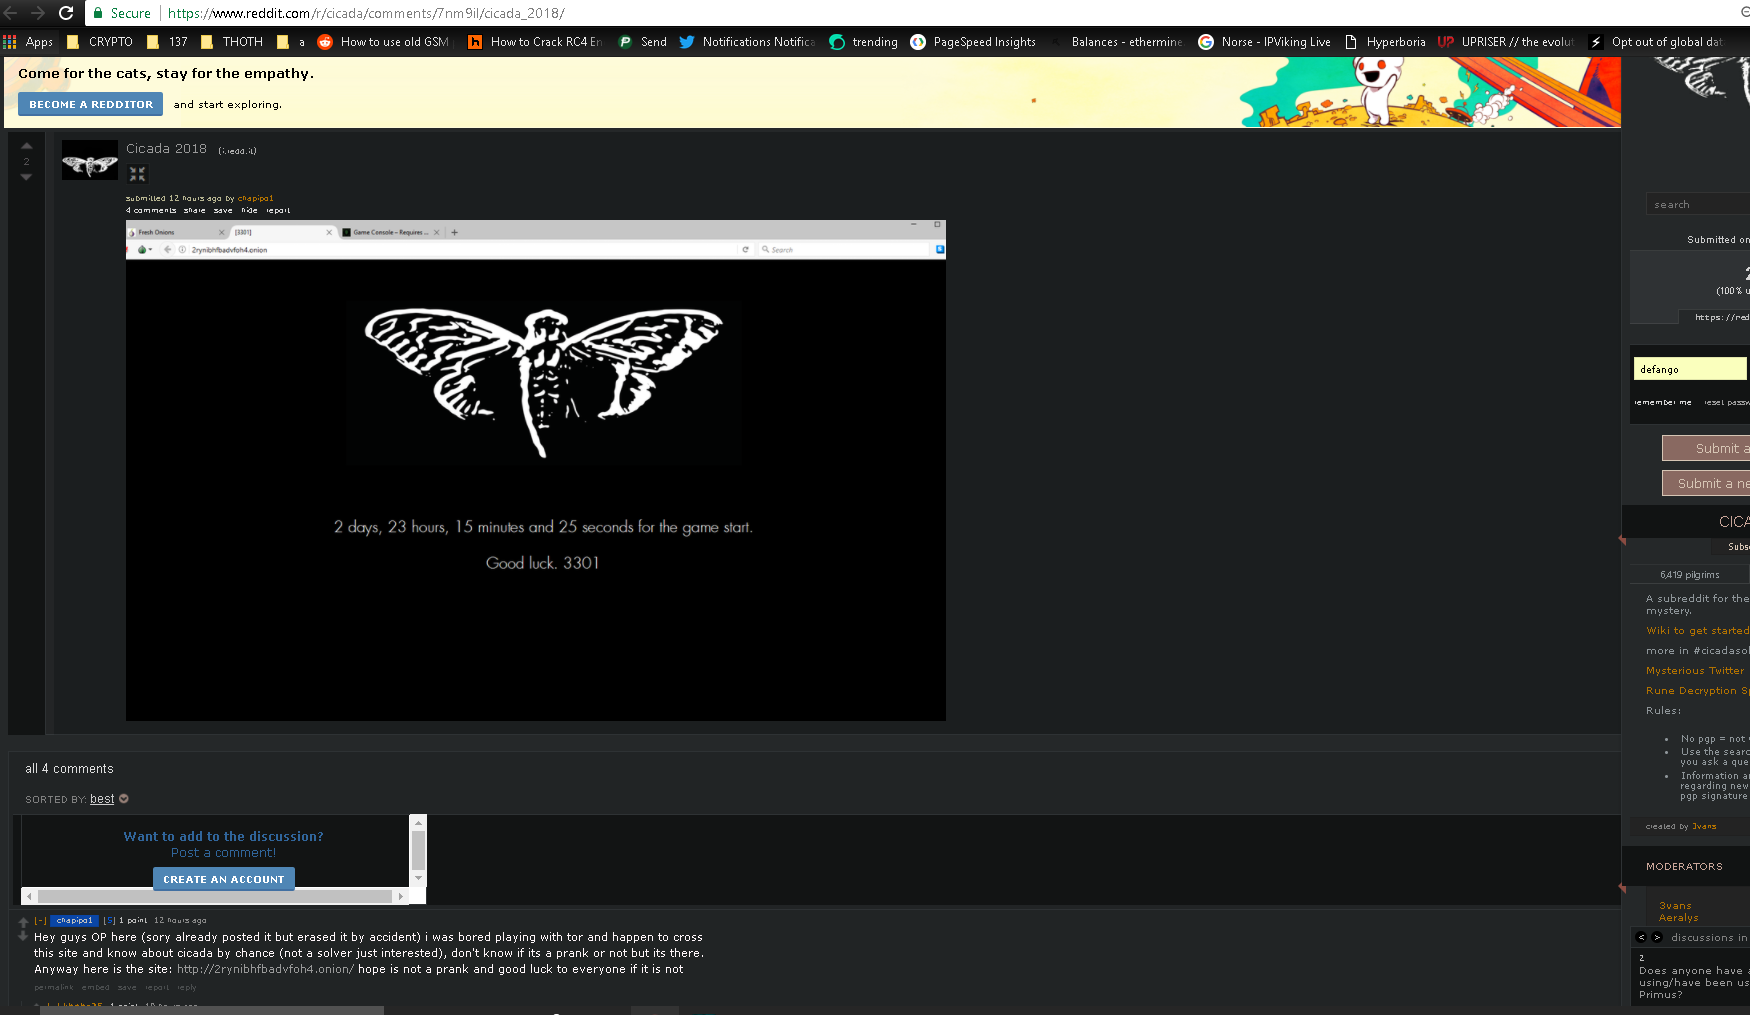Open the UPRISER bookmark

coord(1506,42)
